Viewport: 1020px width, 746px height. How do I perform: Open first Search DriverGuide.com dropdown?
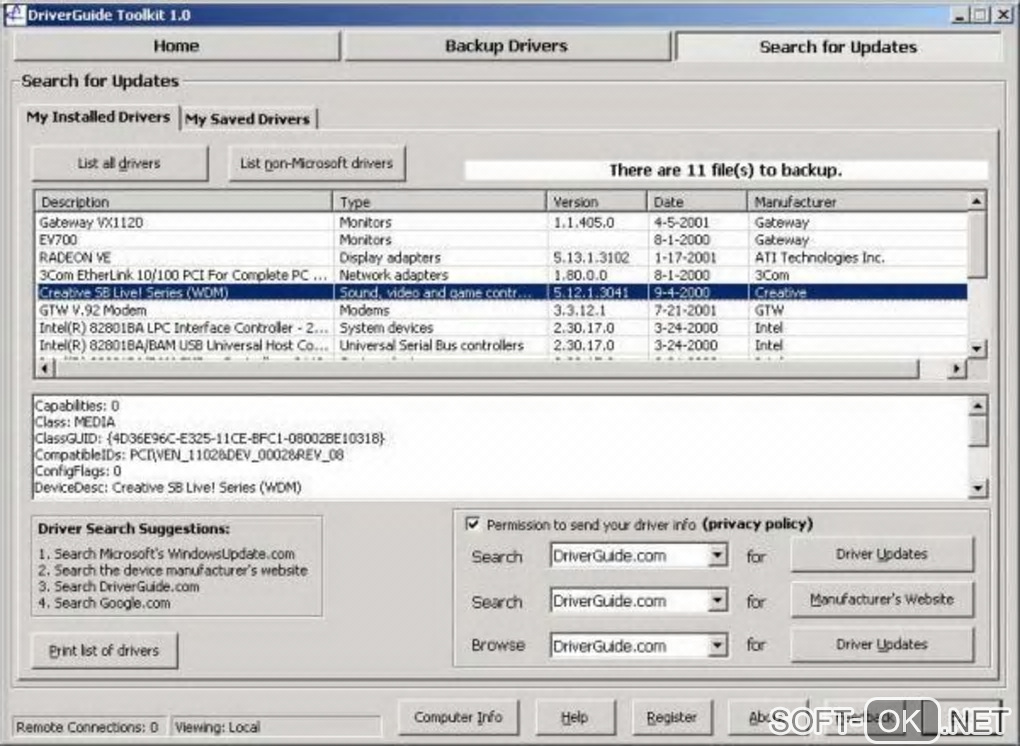tap(717, 555)
